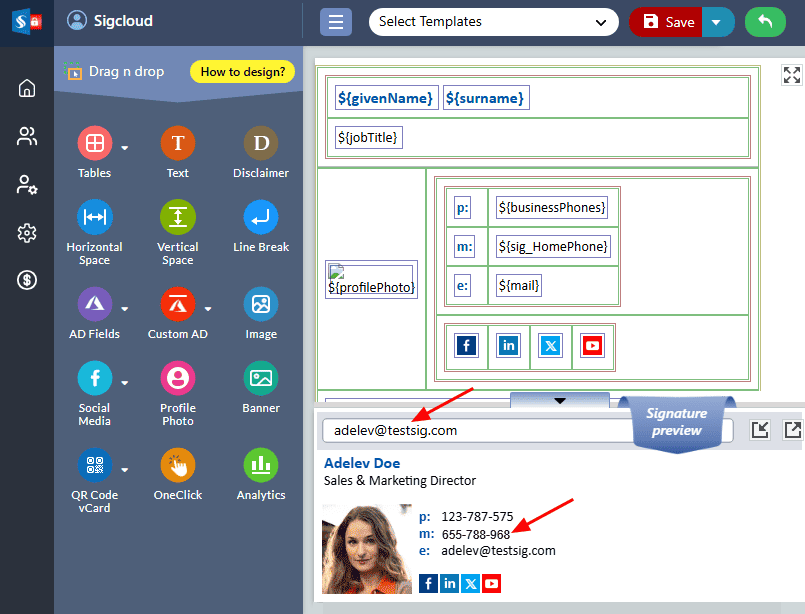805x614 pixels.
Task: Collapse the signature preview panel arrow
Action: tap(559, 400)
